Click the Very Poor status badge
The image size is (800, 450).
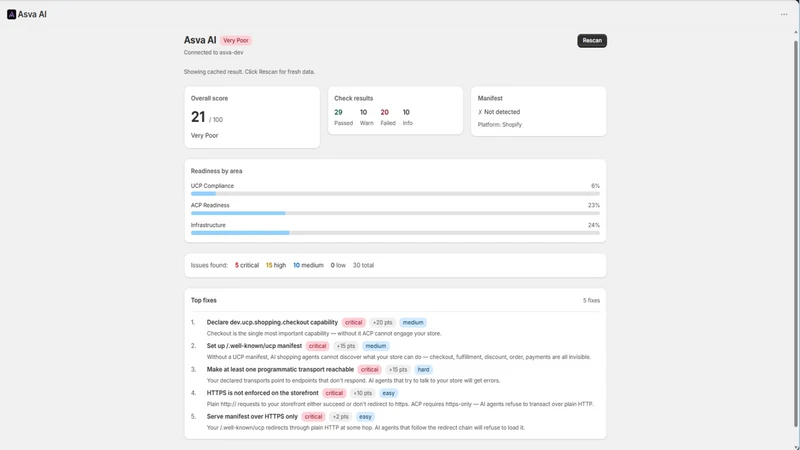[236, 40]
